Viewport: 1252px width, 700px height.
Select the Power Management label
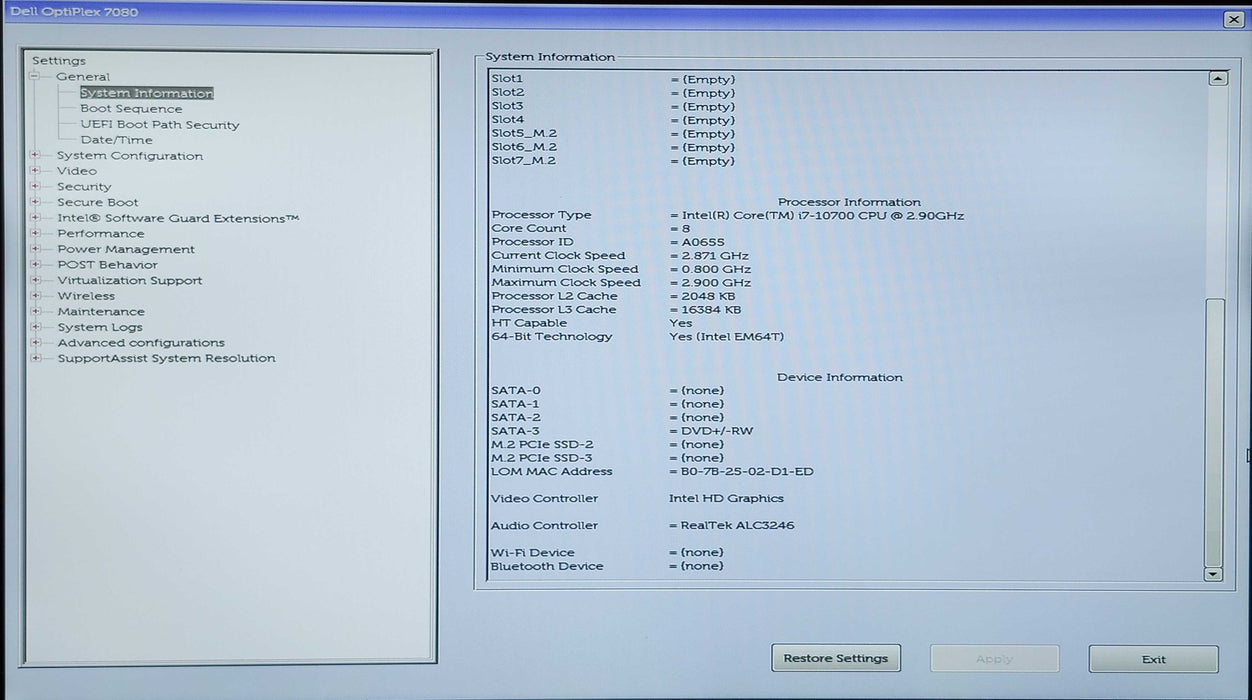126,249
